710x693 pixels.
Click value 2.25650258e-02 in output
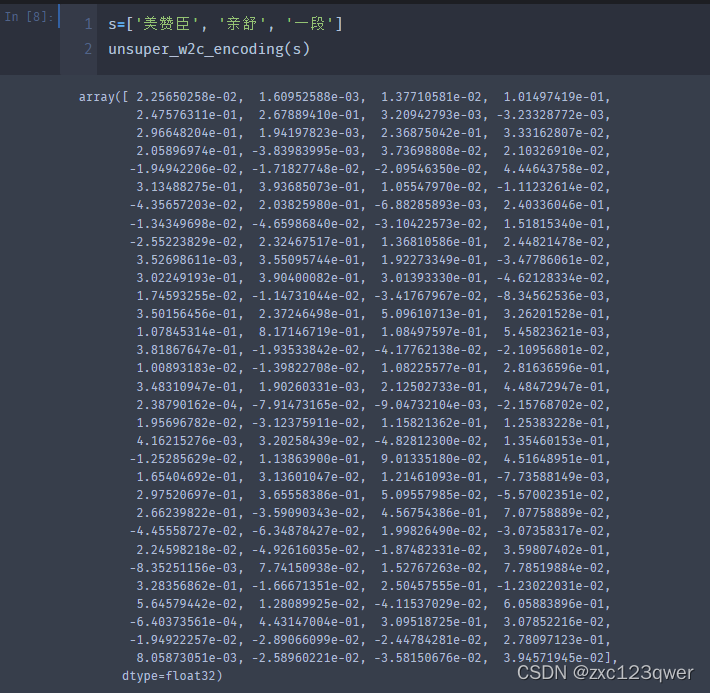187,97
